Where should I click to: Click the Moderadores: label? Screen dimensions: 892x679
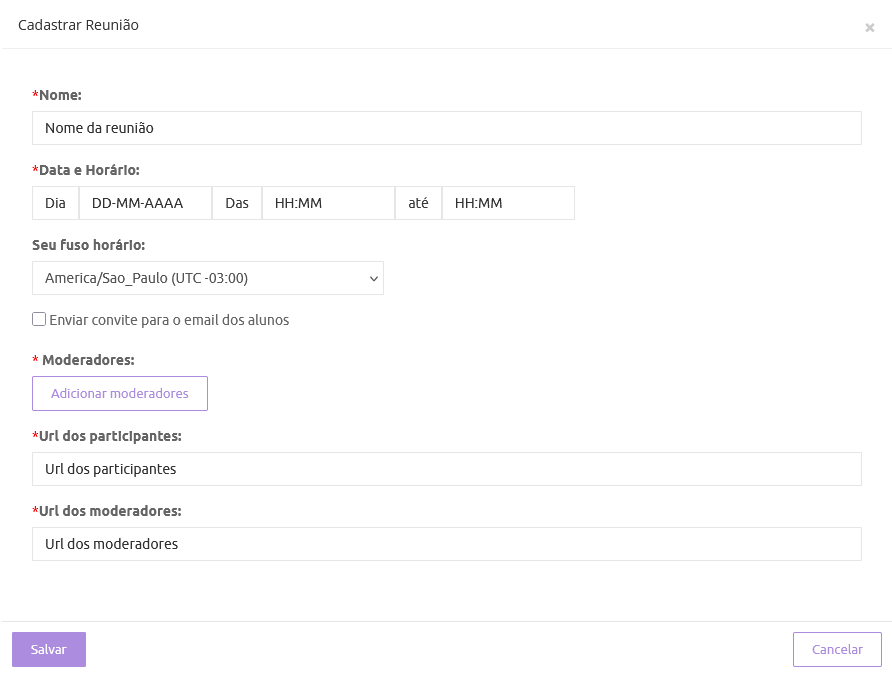pos(87,359)
